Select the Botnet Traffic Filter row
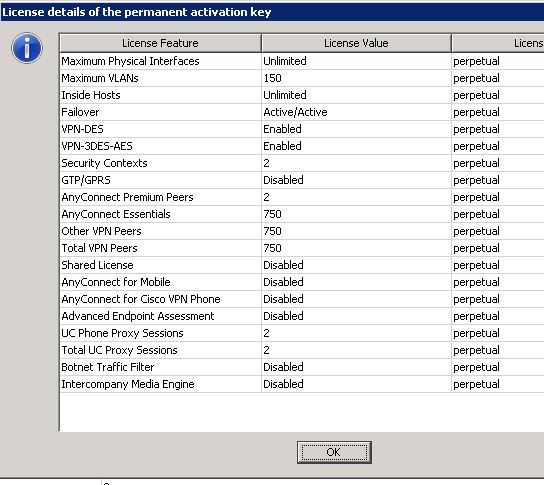 click(302, 367)
